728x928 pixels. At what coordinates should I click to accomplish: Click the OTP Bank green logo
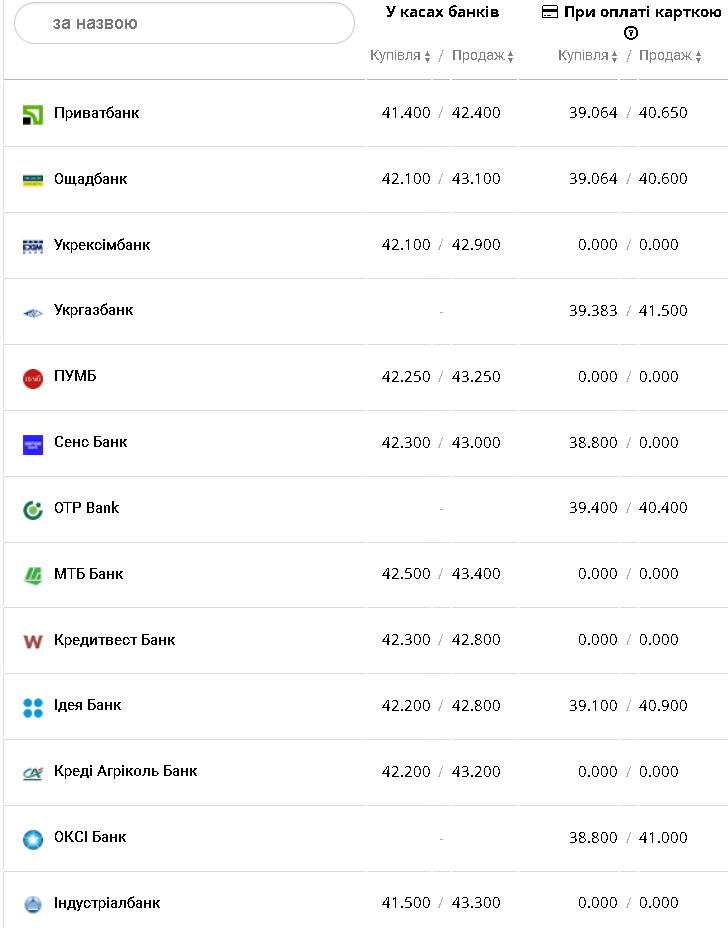tap(33, 509)
